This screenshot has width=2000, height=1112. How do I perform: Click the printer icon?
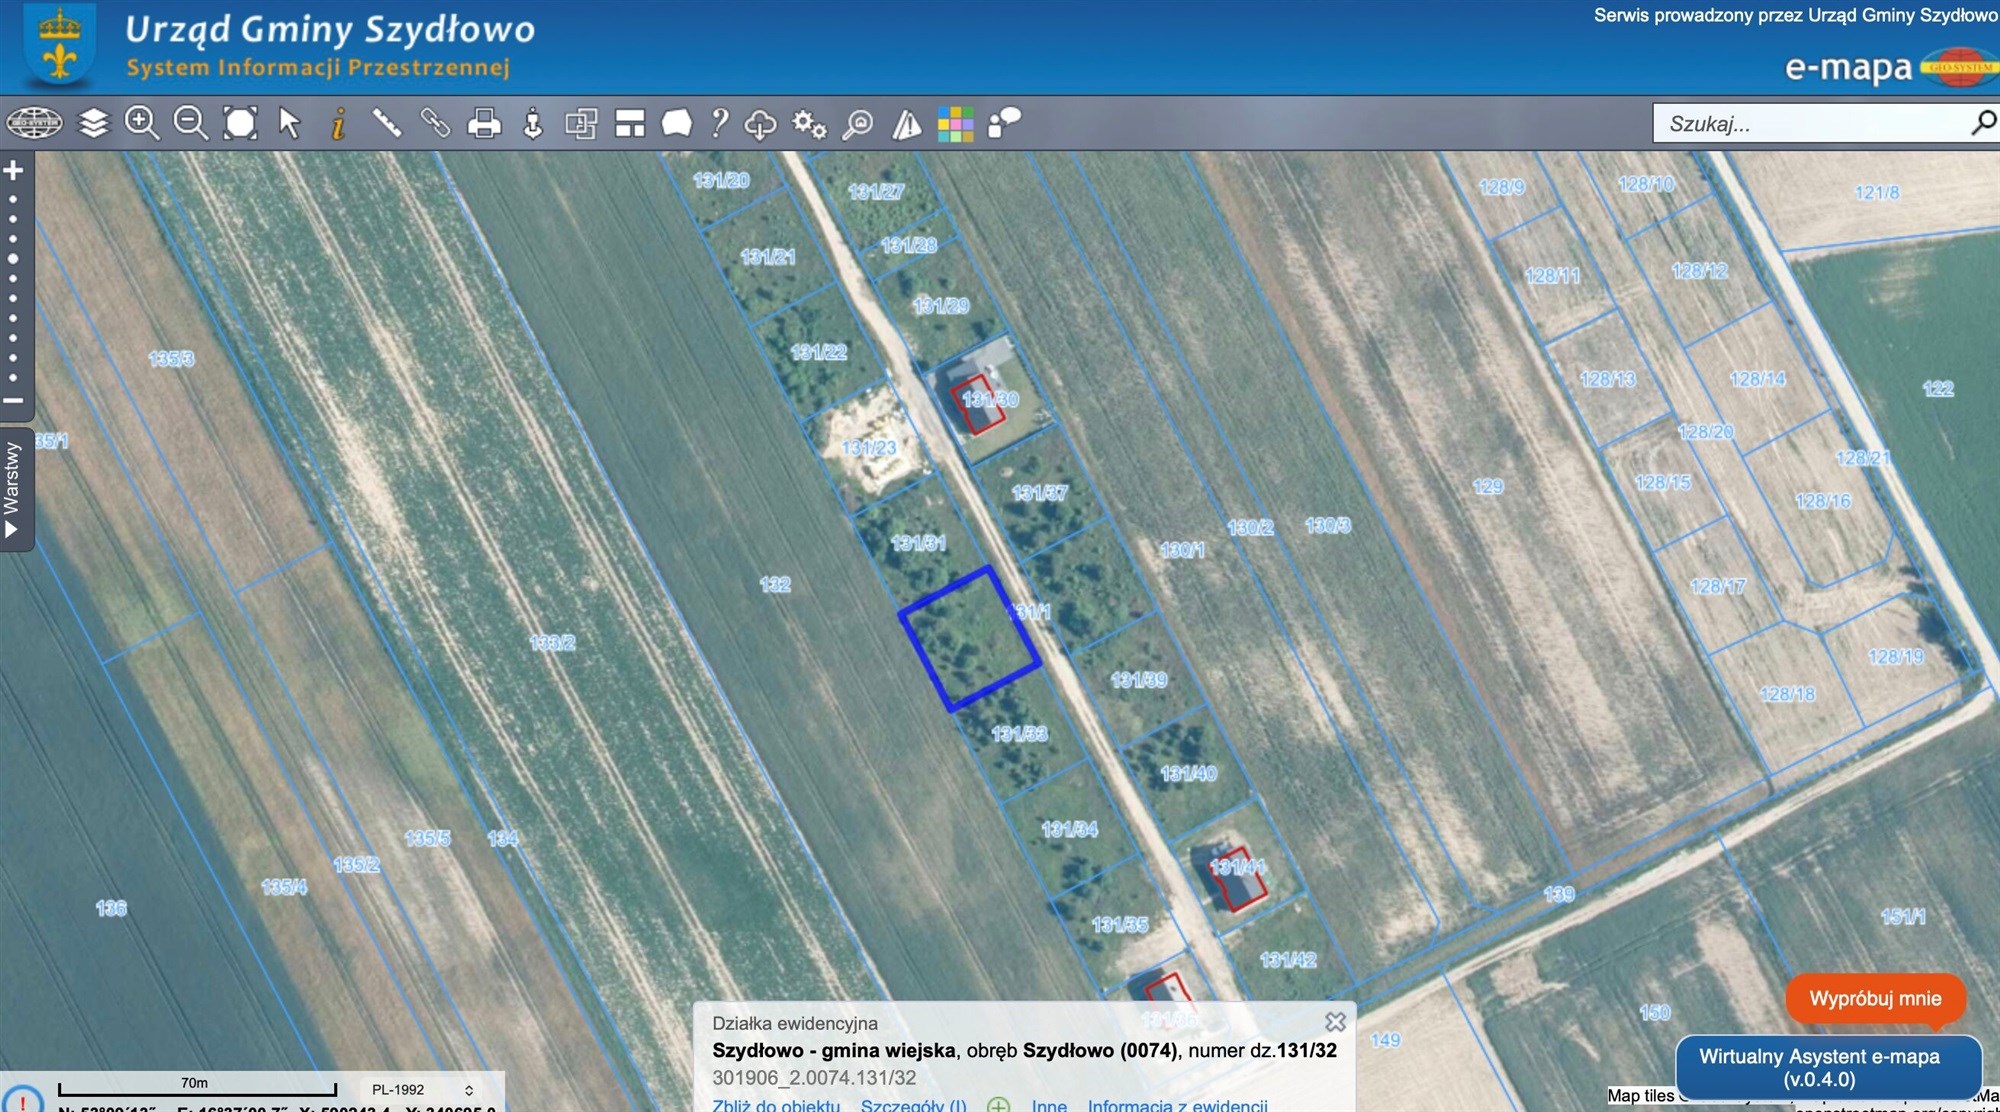coord(484,124)
